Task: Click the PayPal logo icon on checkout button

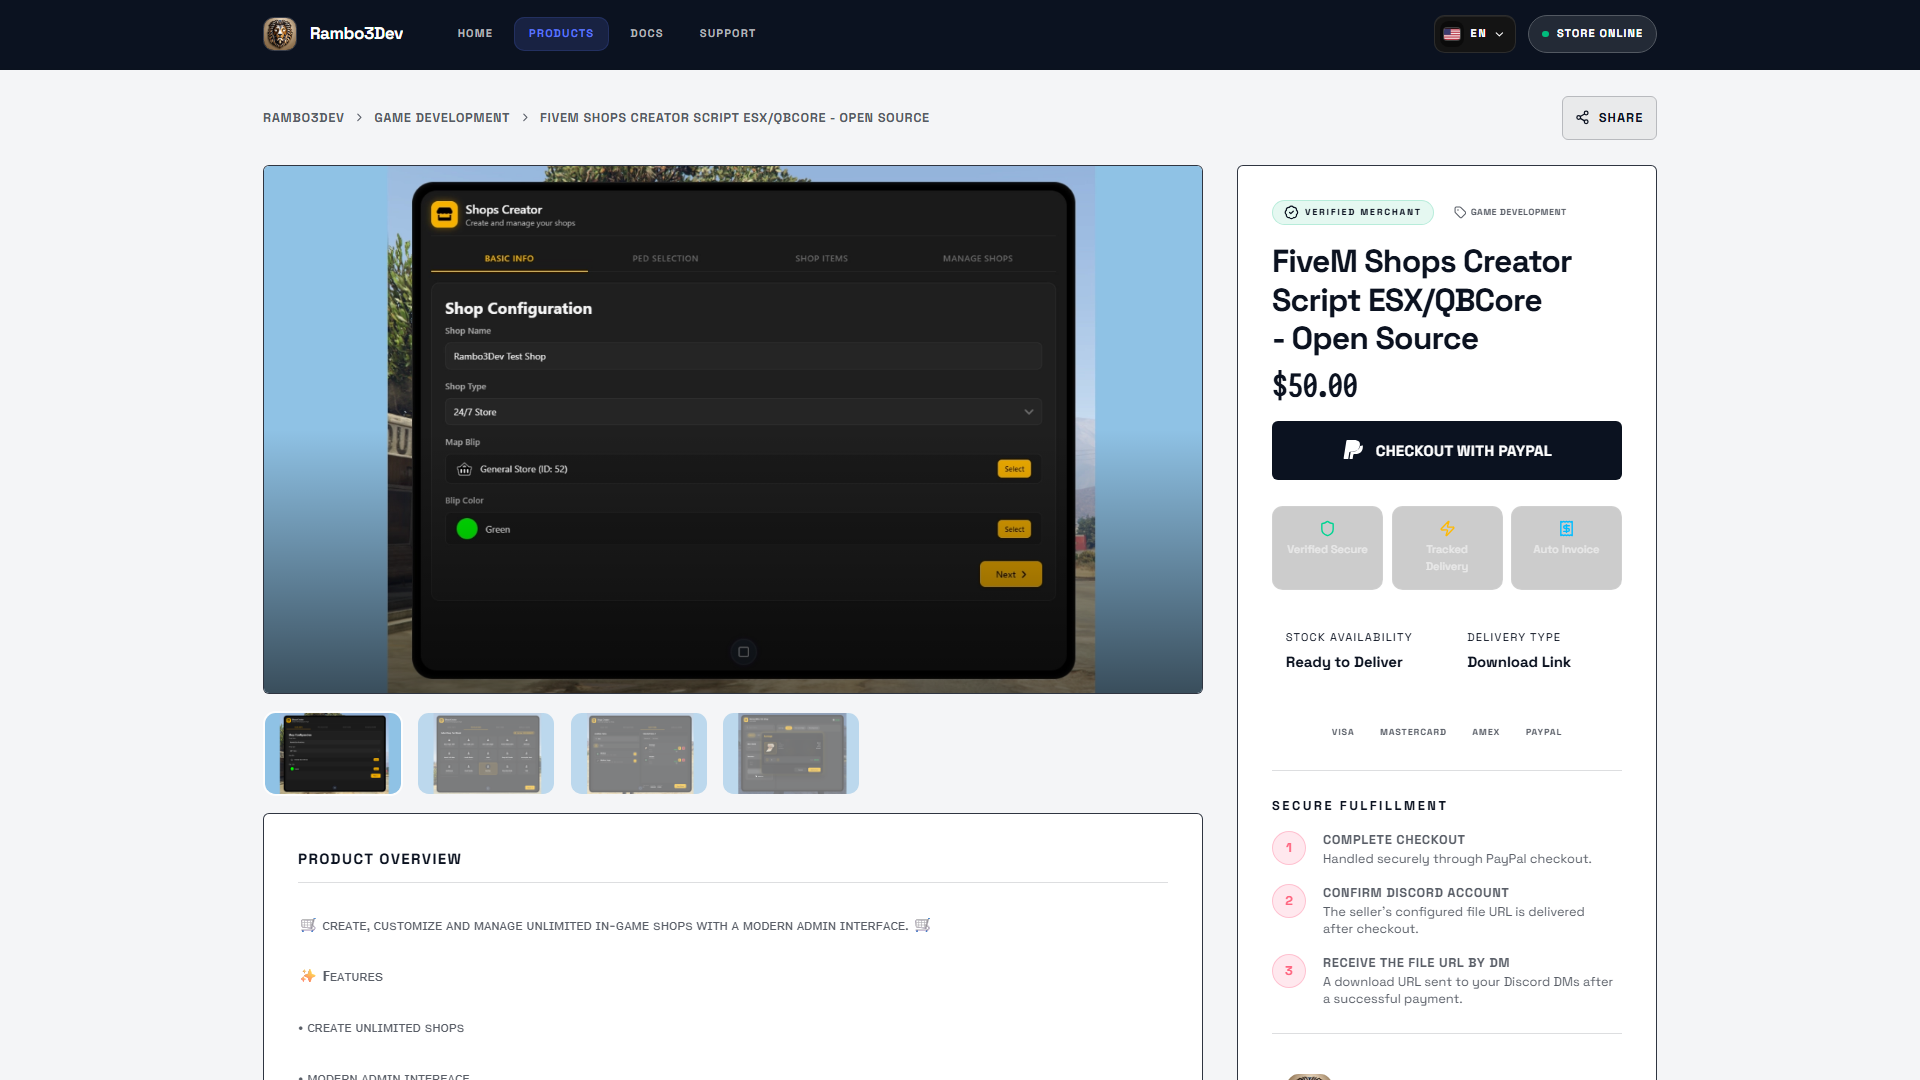Action: coord(1353,450)
